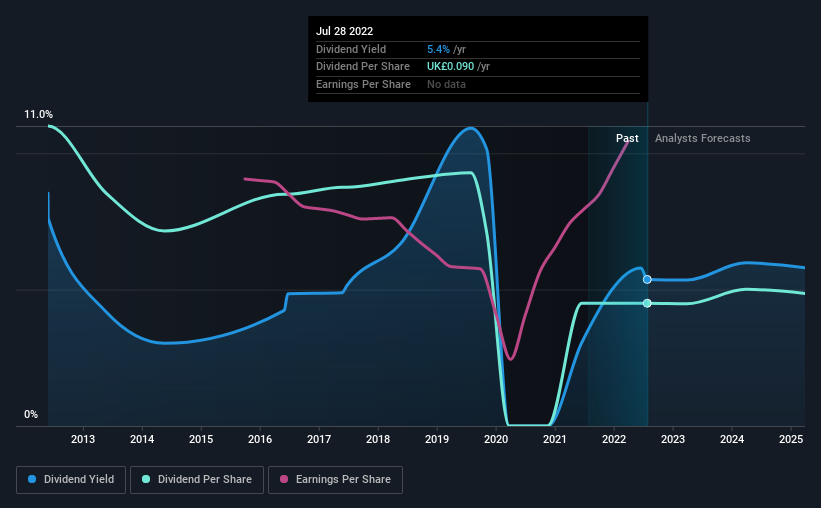Click the 2020 x-axis year label

click(496, 439)
